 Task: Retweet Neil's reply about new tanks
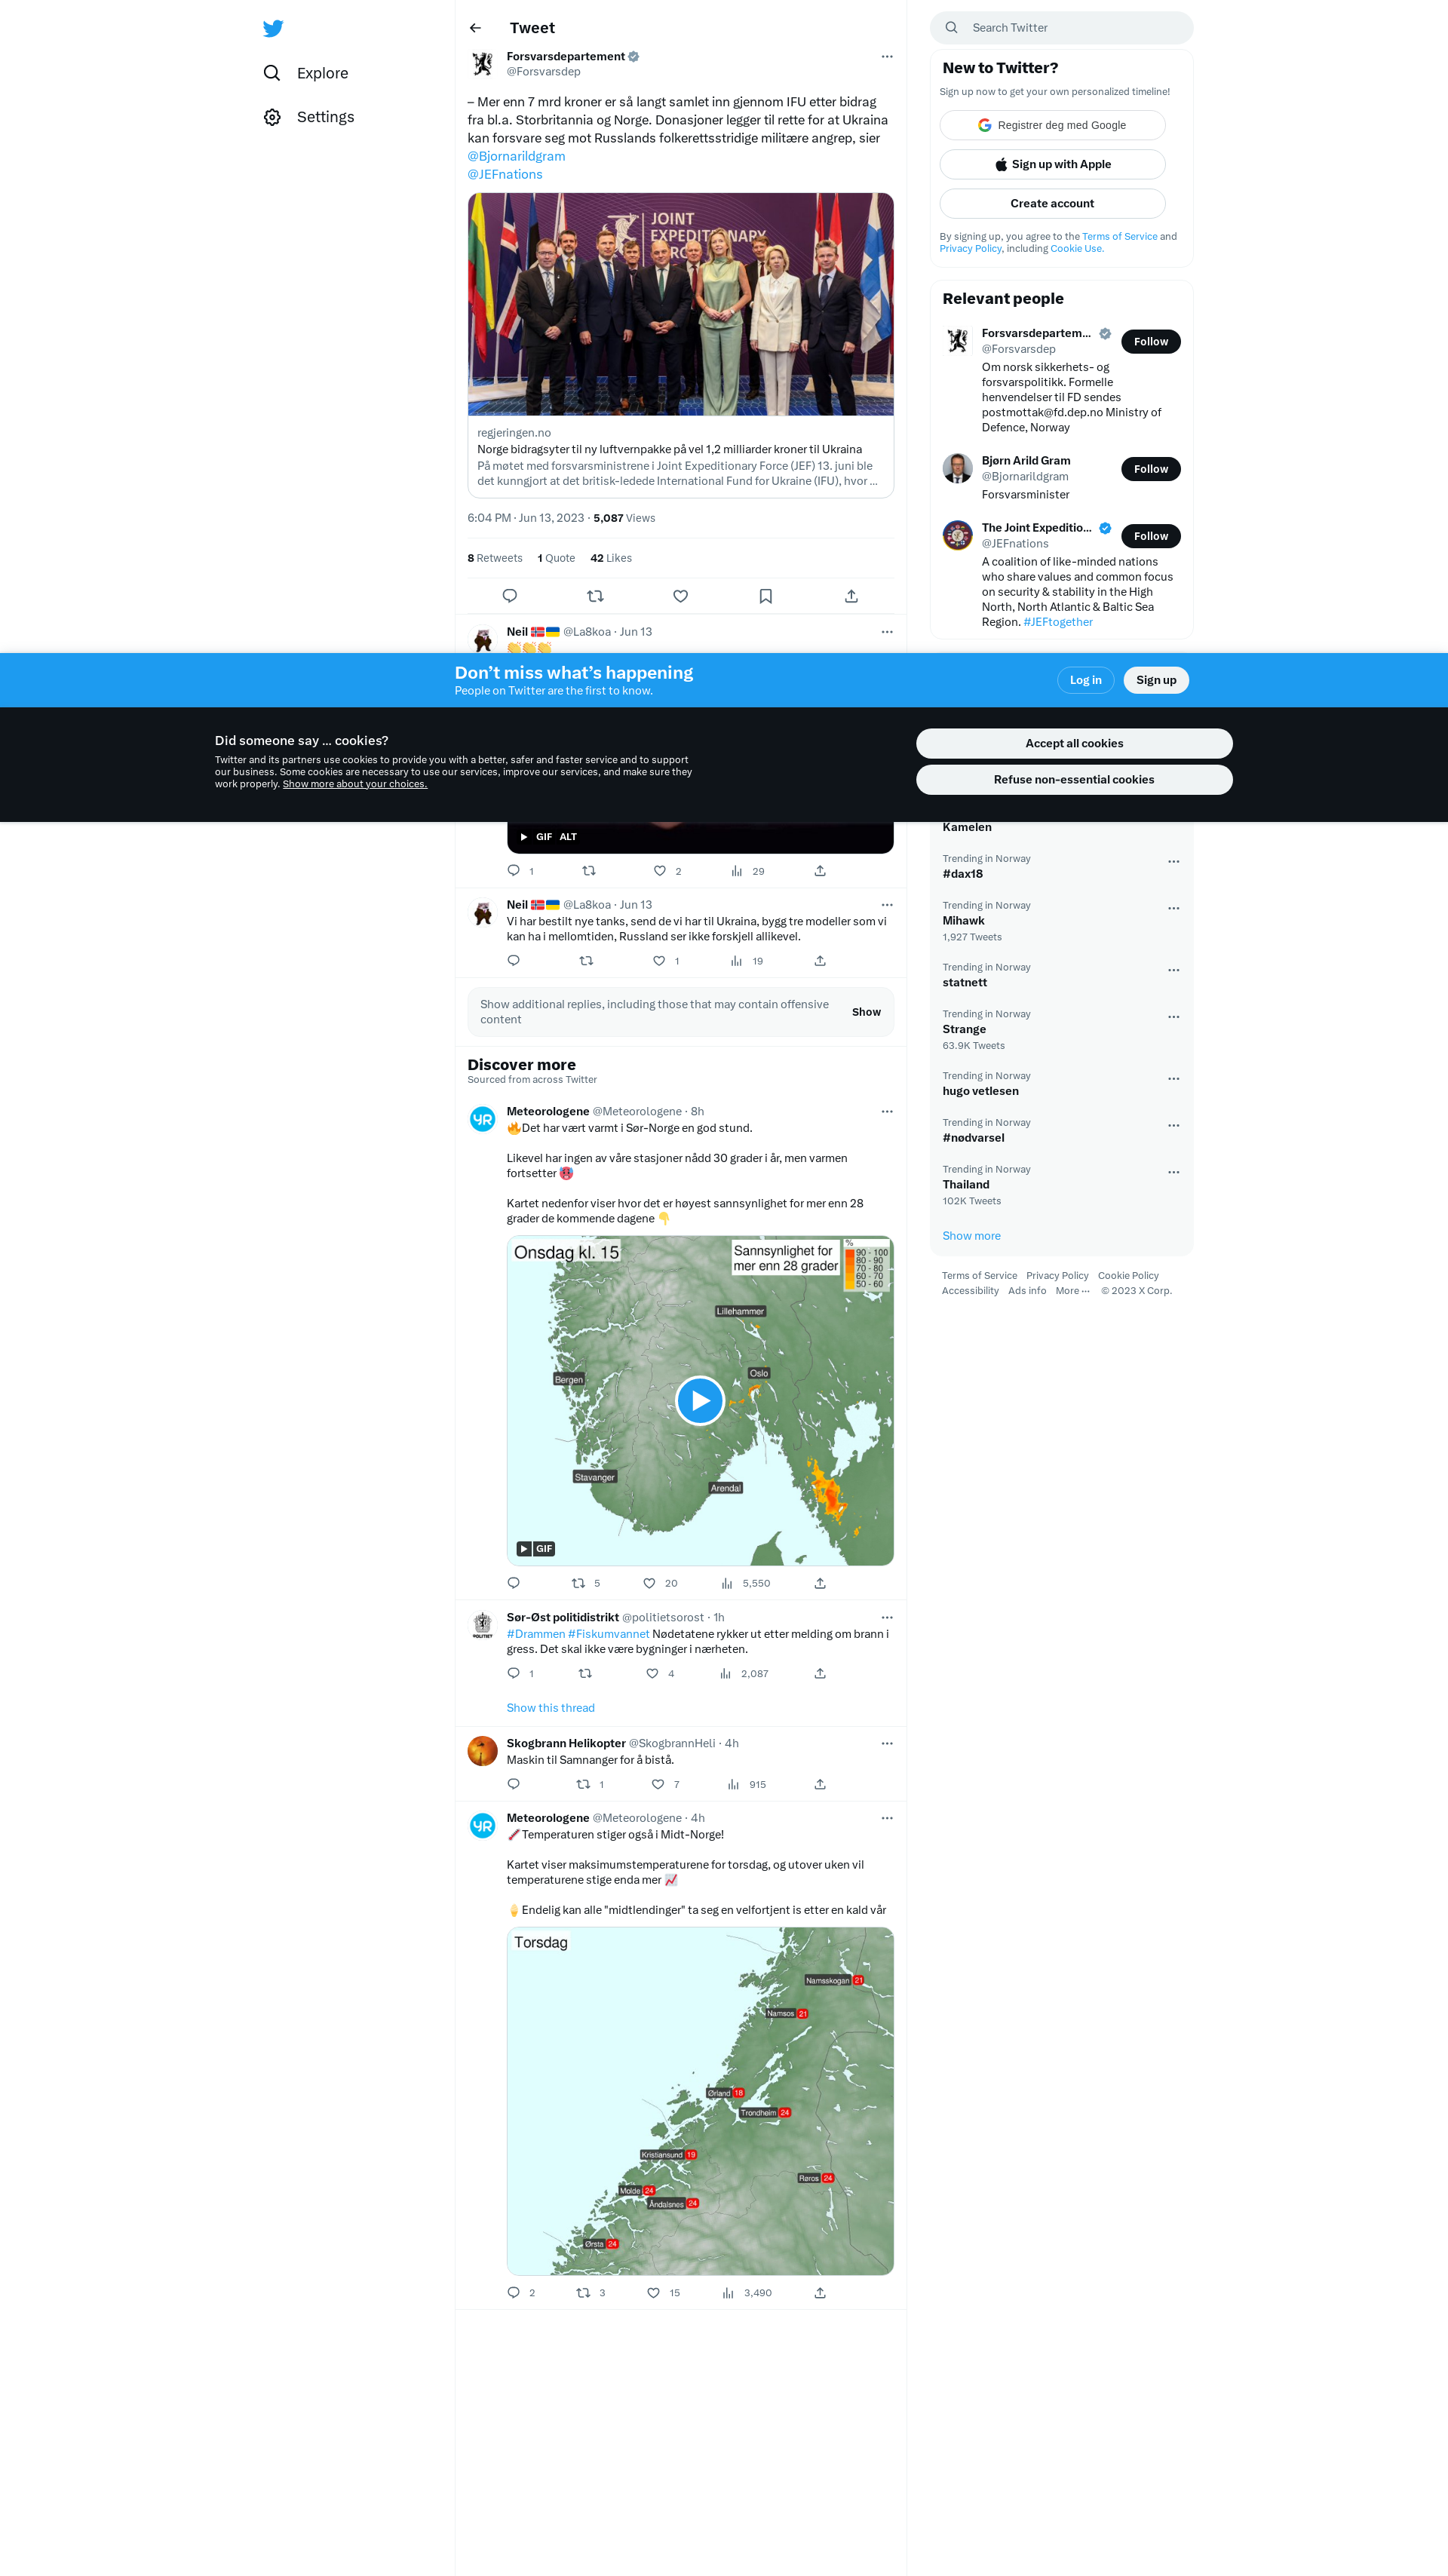587,961
